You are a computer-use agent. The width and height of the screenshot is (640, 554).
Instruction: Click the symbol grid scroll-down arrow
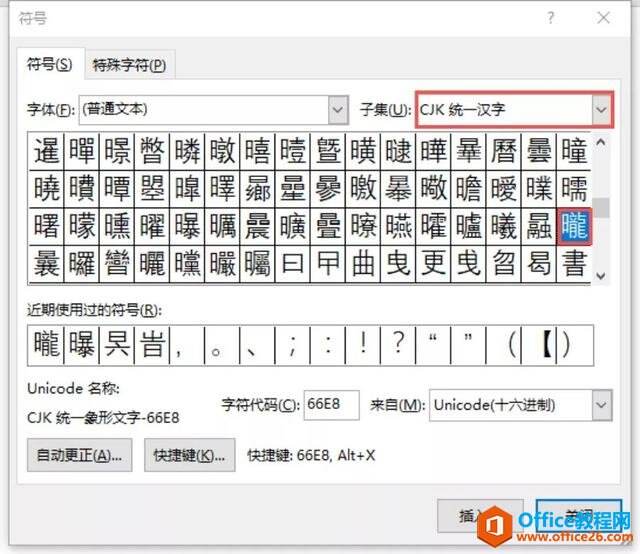pyautogui.click(x=600, y=276)
